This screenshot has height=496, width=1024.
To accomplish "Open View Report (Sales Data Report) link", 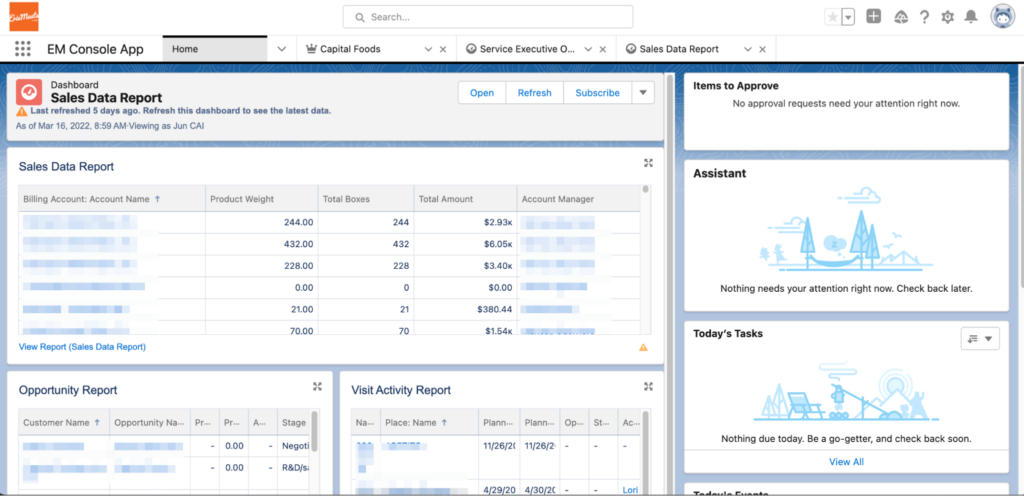I will click(82, 347).
